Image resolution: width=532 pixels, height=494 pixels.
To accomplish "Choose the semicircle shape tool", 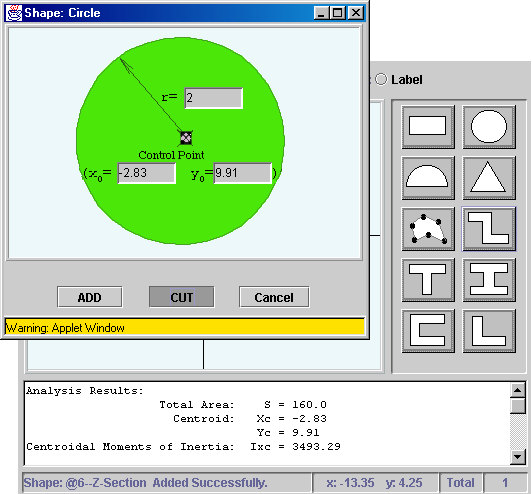I will click(428, 178).
